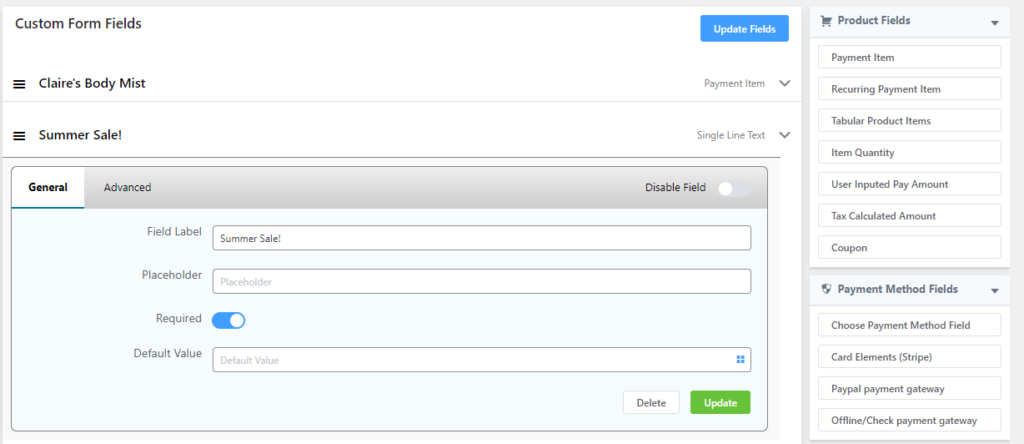Click the shopping cart icon in Product Fields

[826, 21]
